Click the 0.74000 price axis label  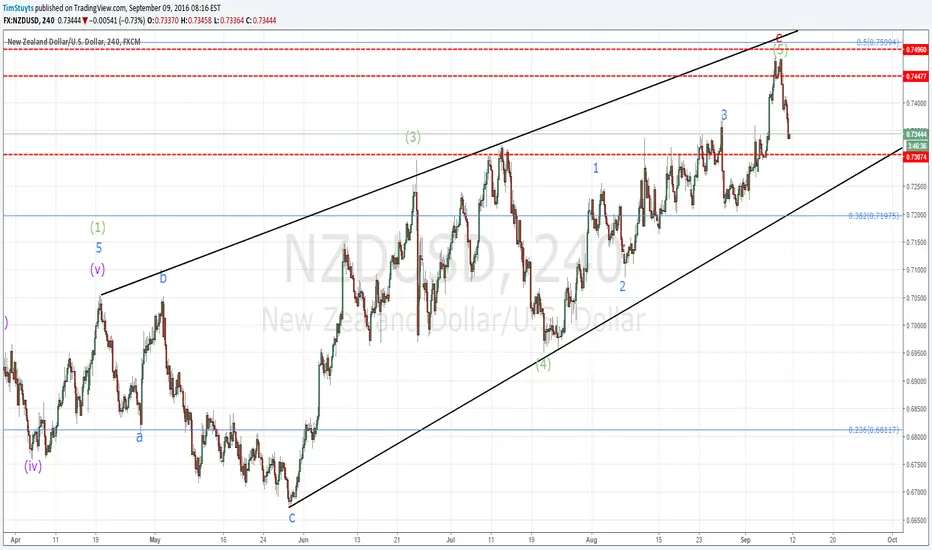(917, 103)
